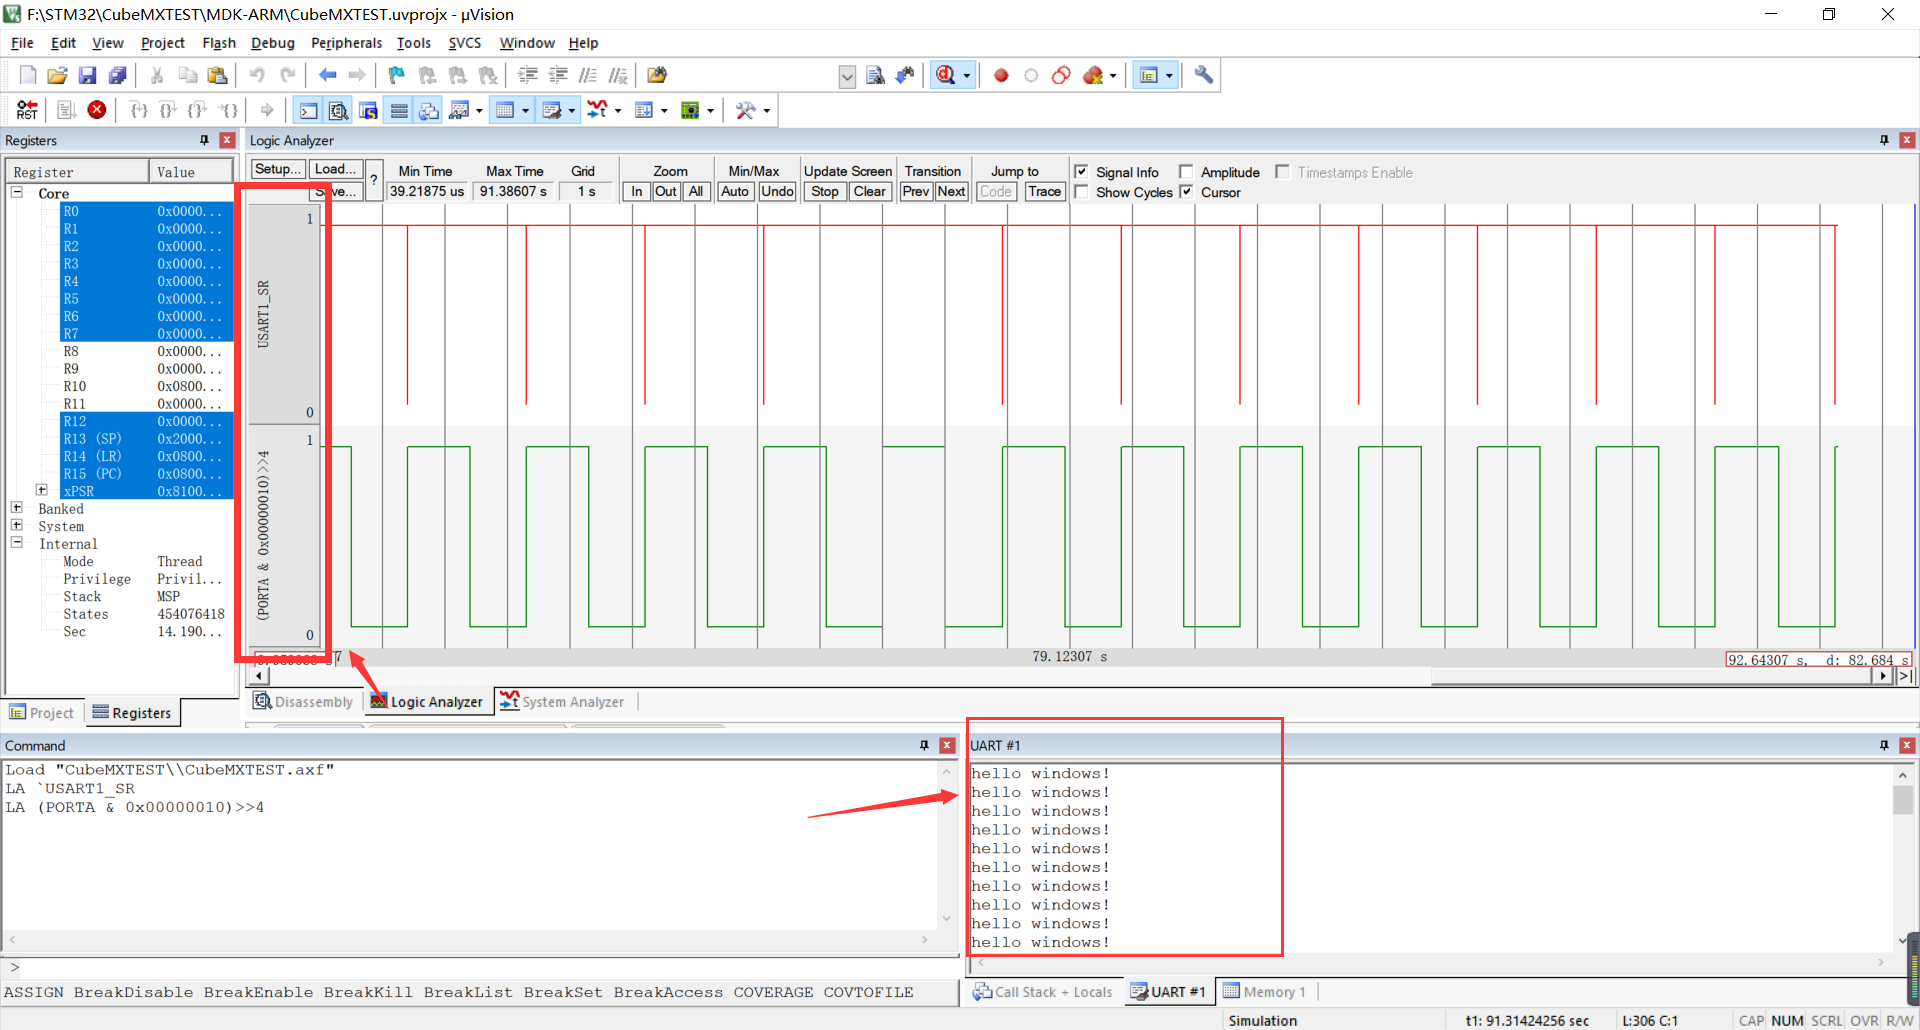This screenshot has width=1920, height=1030.
Task: Click the Kill All Breakpoints icon
Action: (1091, 75)
